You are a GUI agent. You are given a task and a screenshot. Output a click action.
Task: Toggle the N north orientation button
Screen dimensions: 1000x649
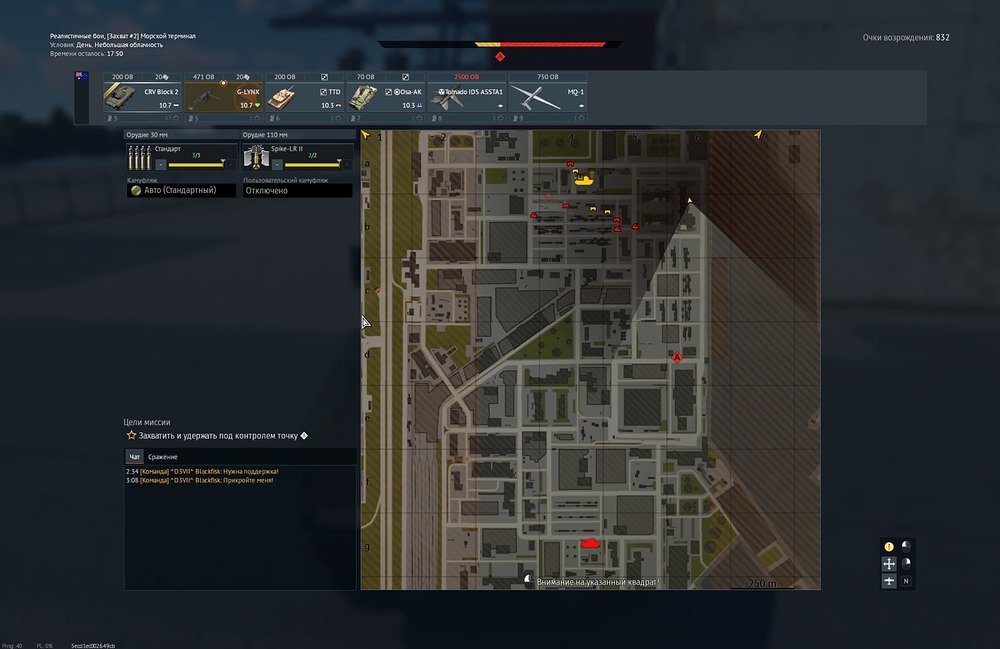click(x=906, y=581)
